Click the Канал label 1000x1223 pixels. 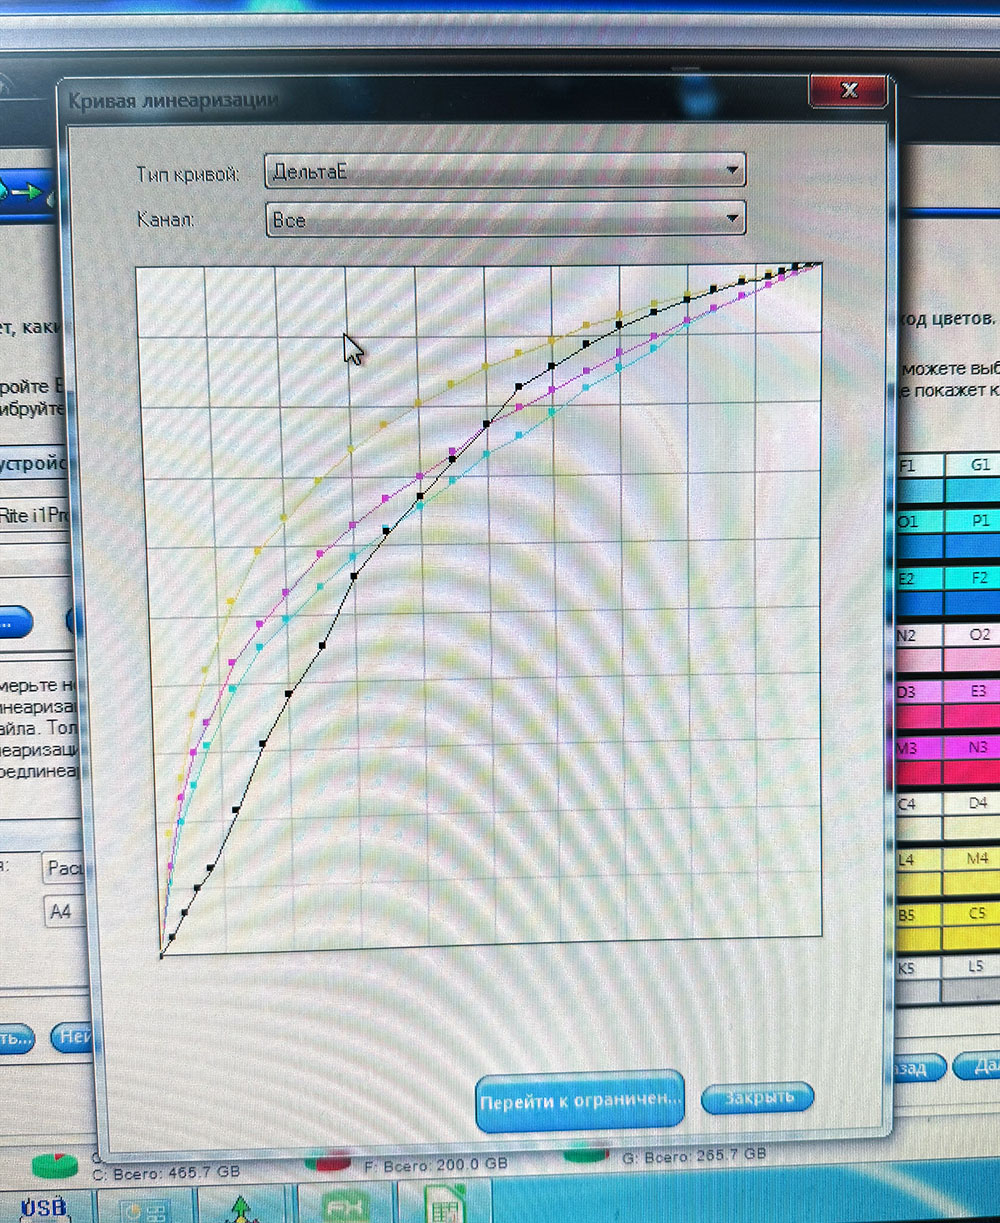(x=165, y=220)
